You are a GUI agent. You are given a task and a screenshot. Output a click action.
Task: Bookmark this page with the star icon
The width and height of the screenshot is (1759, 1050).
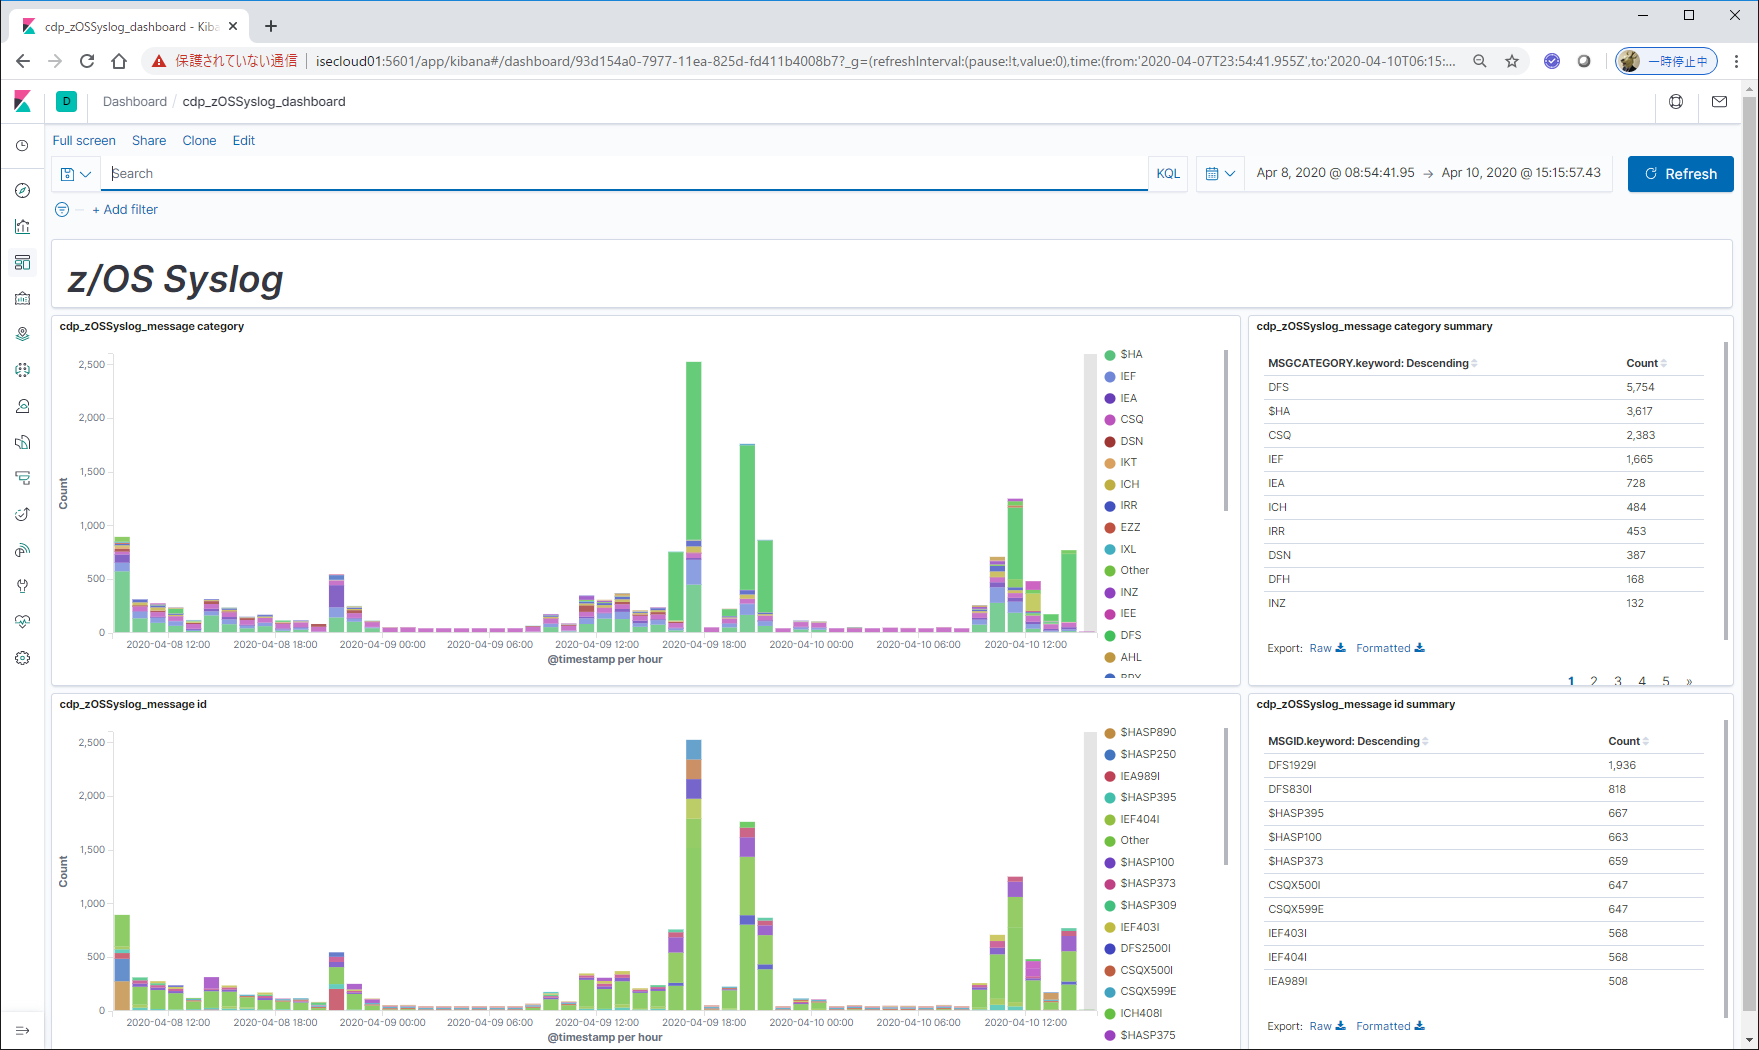point(1512,61)
